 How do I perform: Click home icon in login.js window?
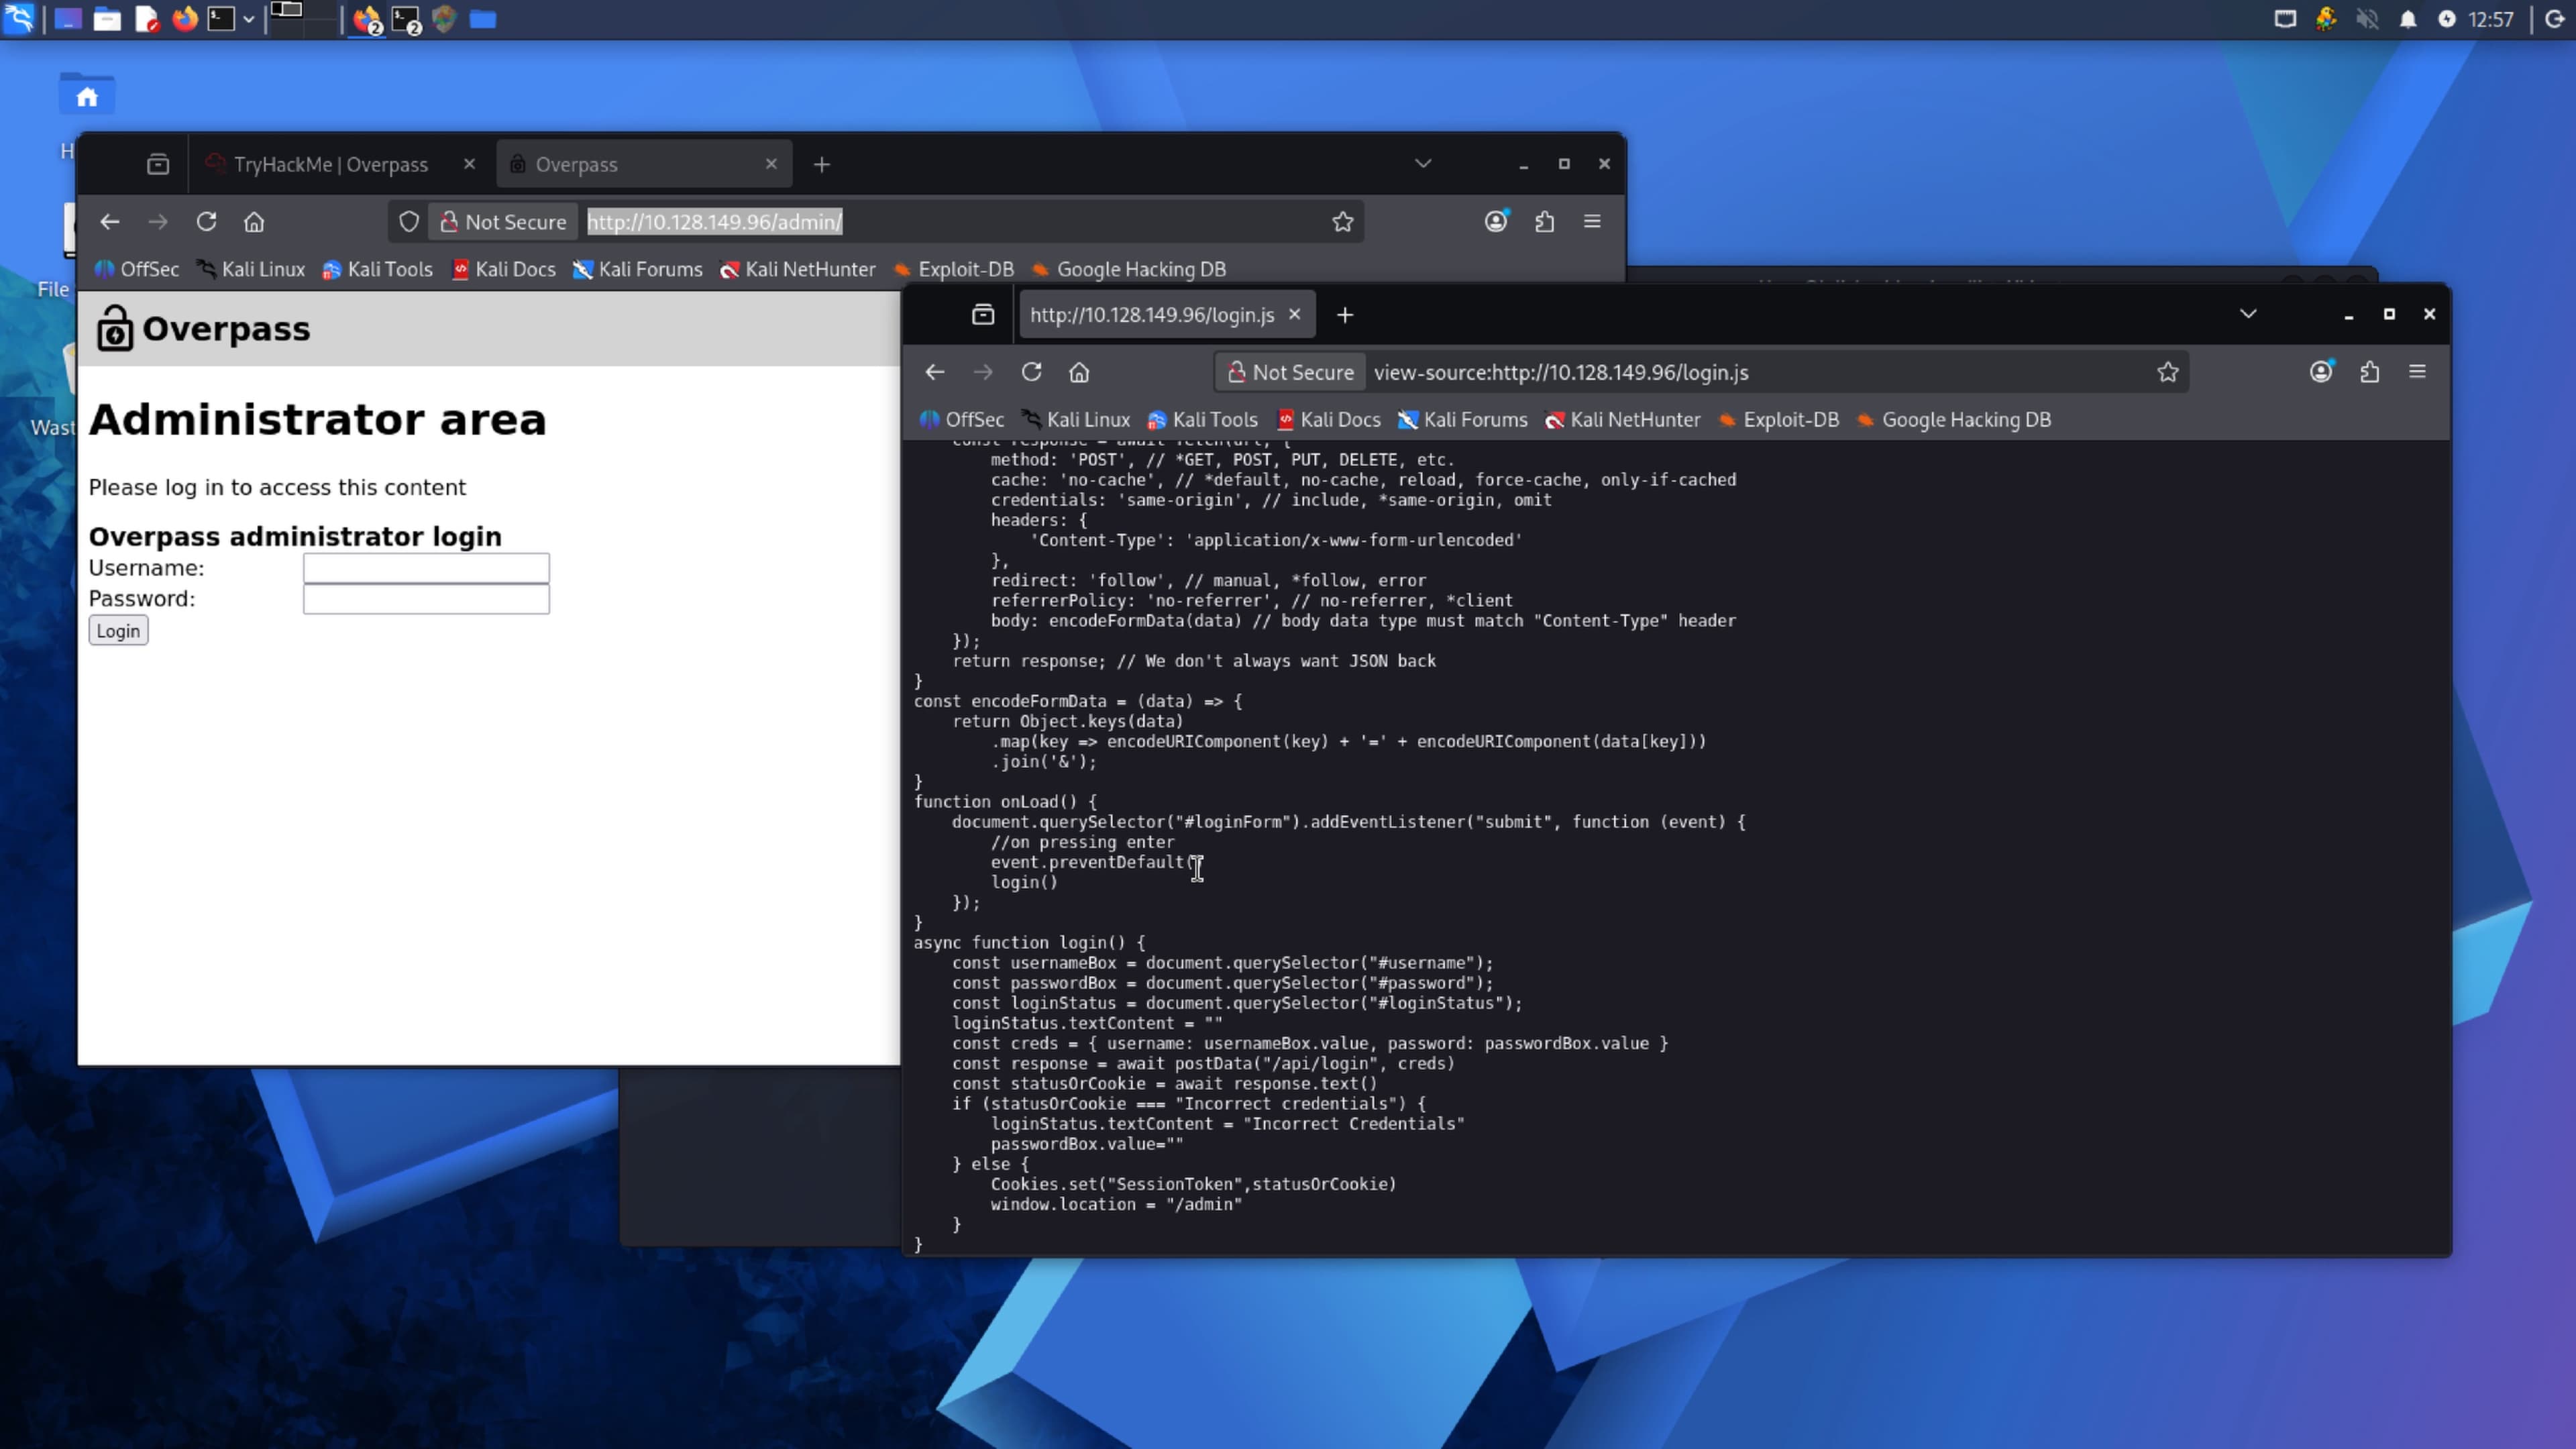[1079, 372]
